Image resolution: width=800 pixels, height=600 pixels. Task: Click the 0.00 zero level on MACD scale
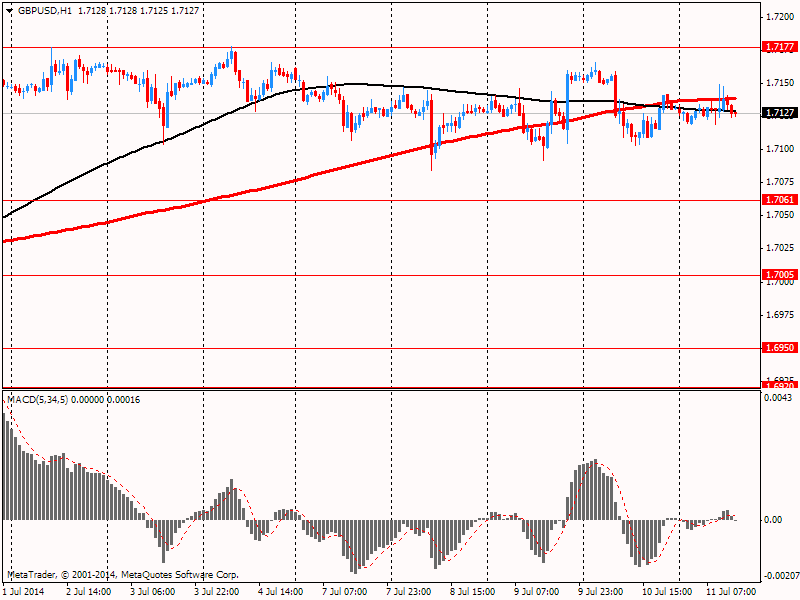[x=773, y=519]
